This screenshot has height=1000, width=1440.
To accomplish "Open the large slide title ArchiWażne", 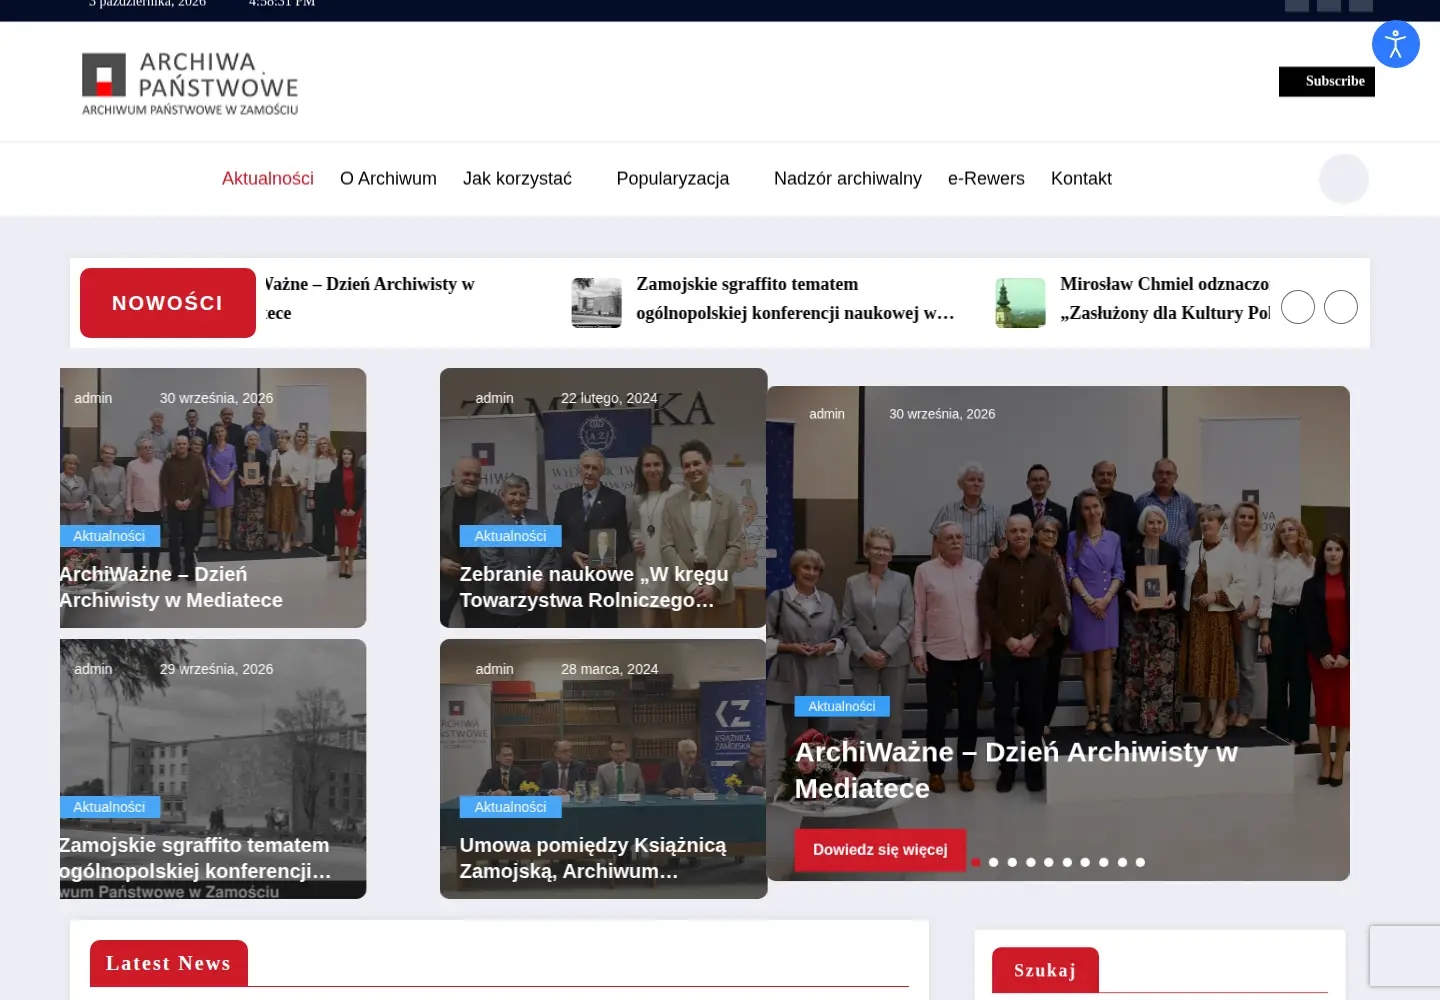I will pyautogui.click(x=1016, y=770).
